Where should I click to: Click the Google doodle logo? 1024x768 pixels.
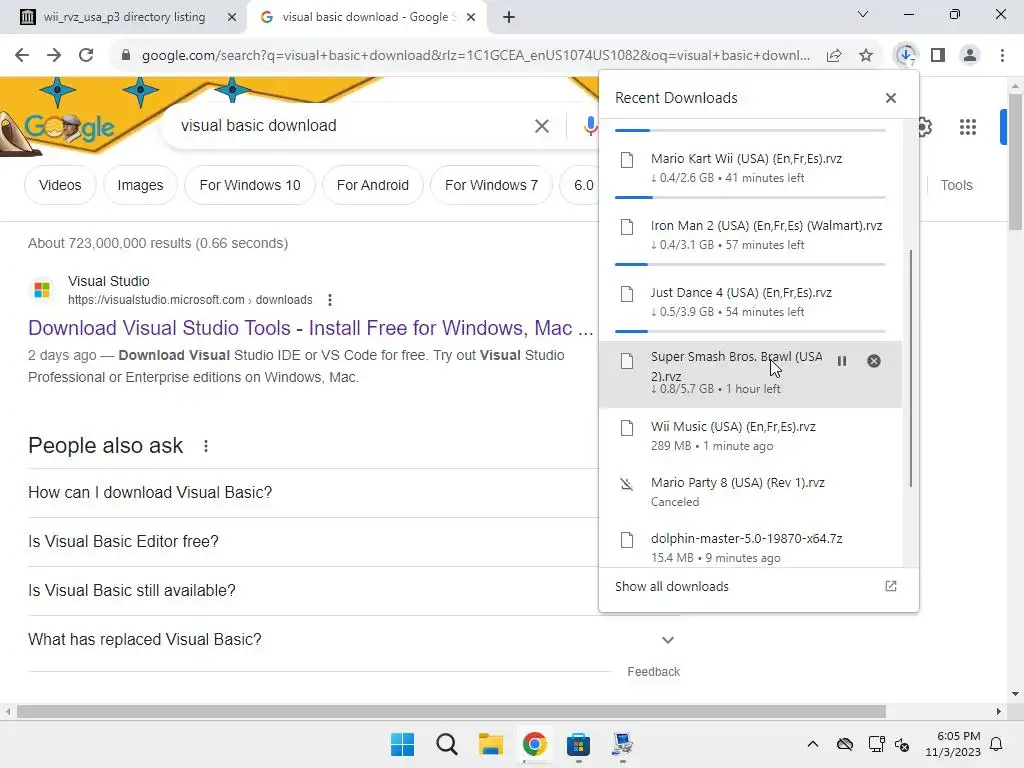pyautogui.click(x=69, y=127)
